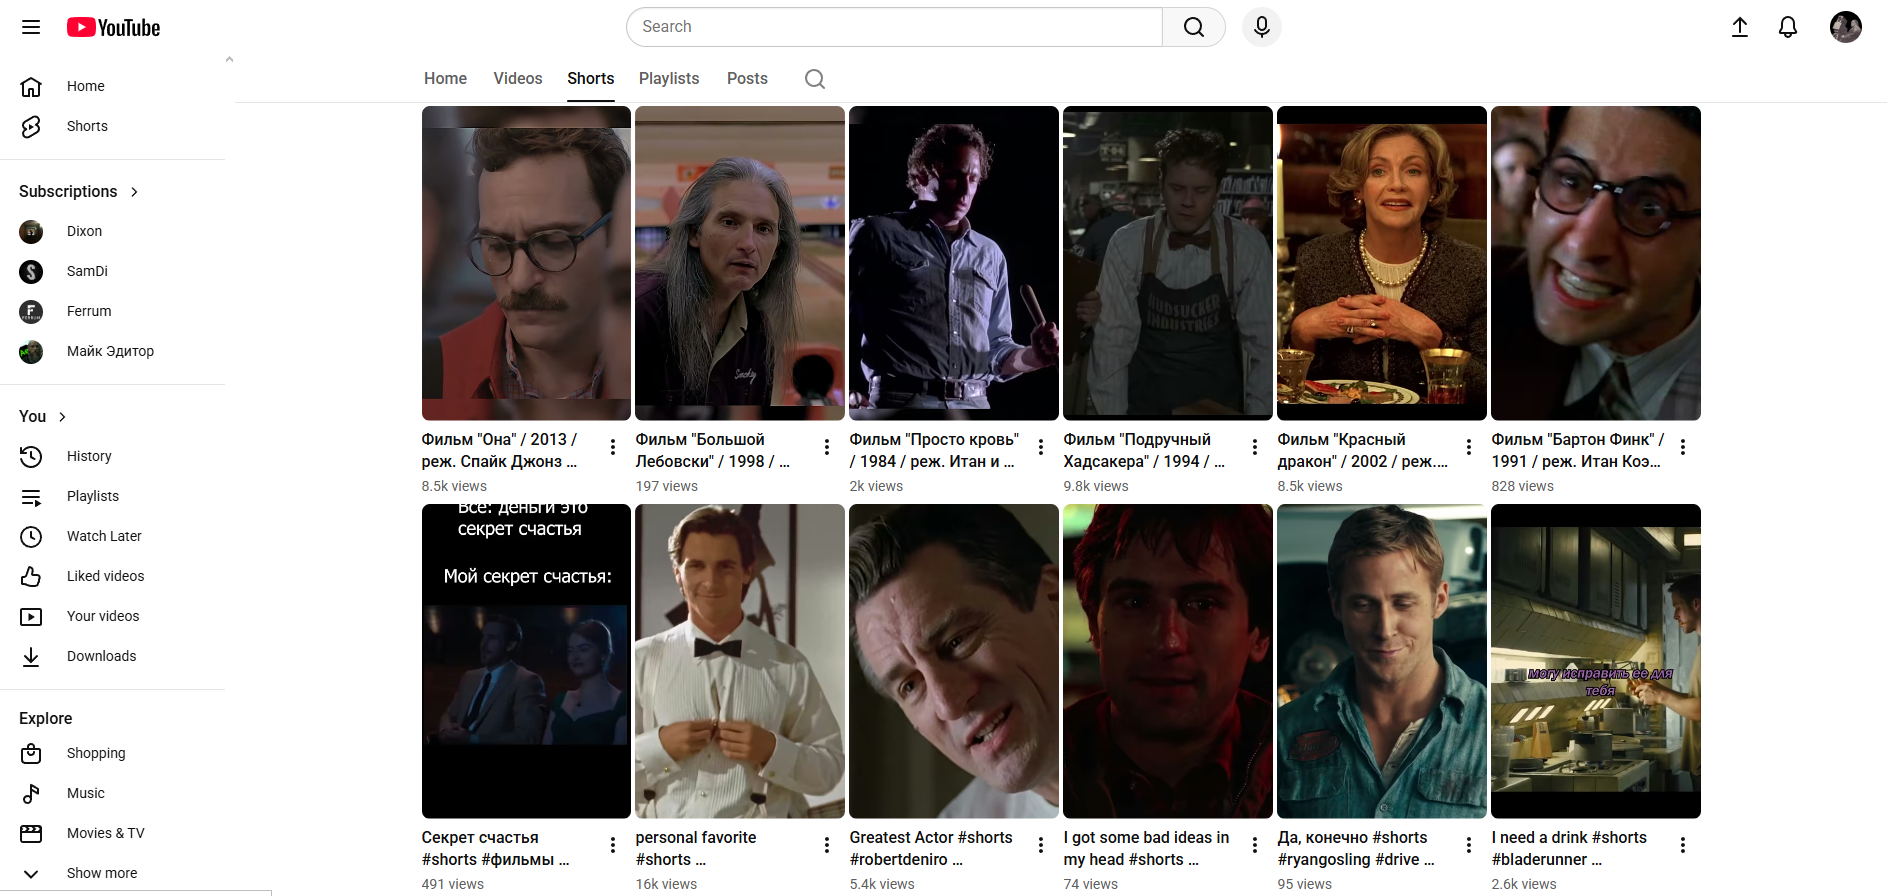Open the Майк Эдитор subscription channel
This screenshot has height=896, width=1887.
pyautogui.click(x=112, y=351)
